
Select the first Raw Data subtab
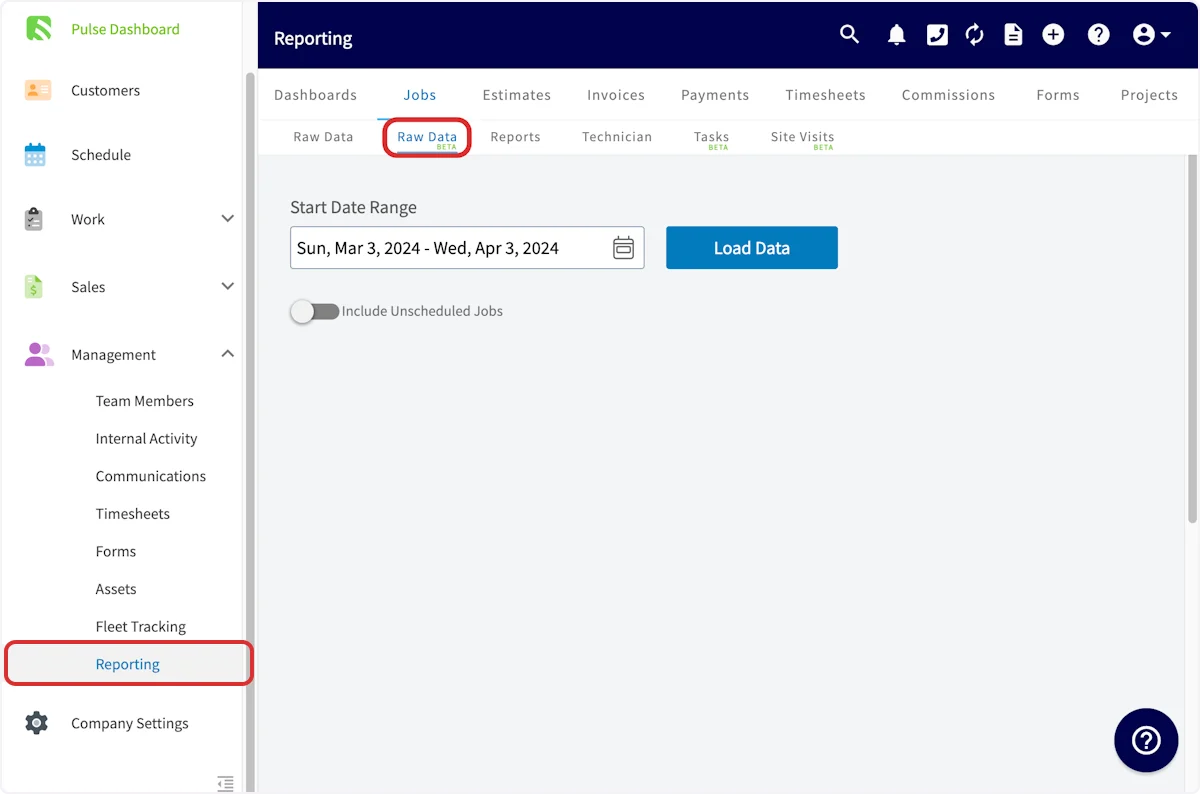click(323, 137)
